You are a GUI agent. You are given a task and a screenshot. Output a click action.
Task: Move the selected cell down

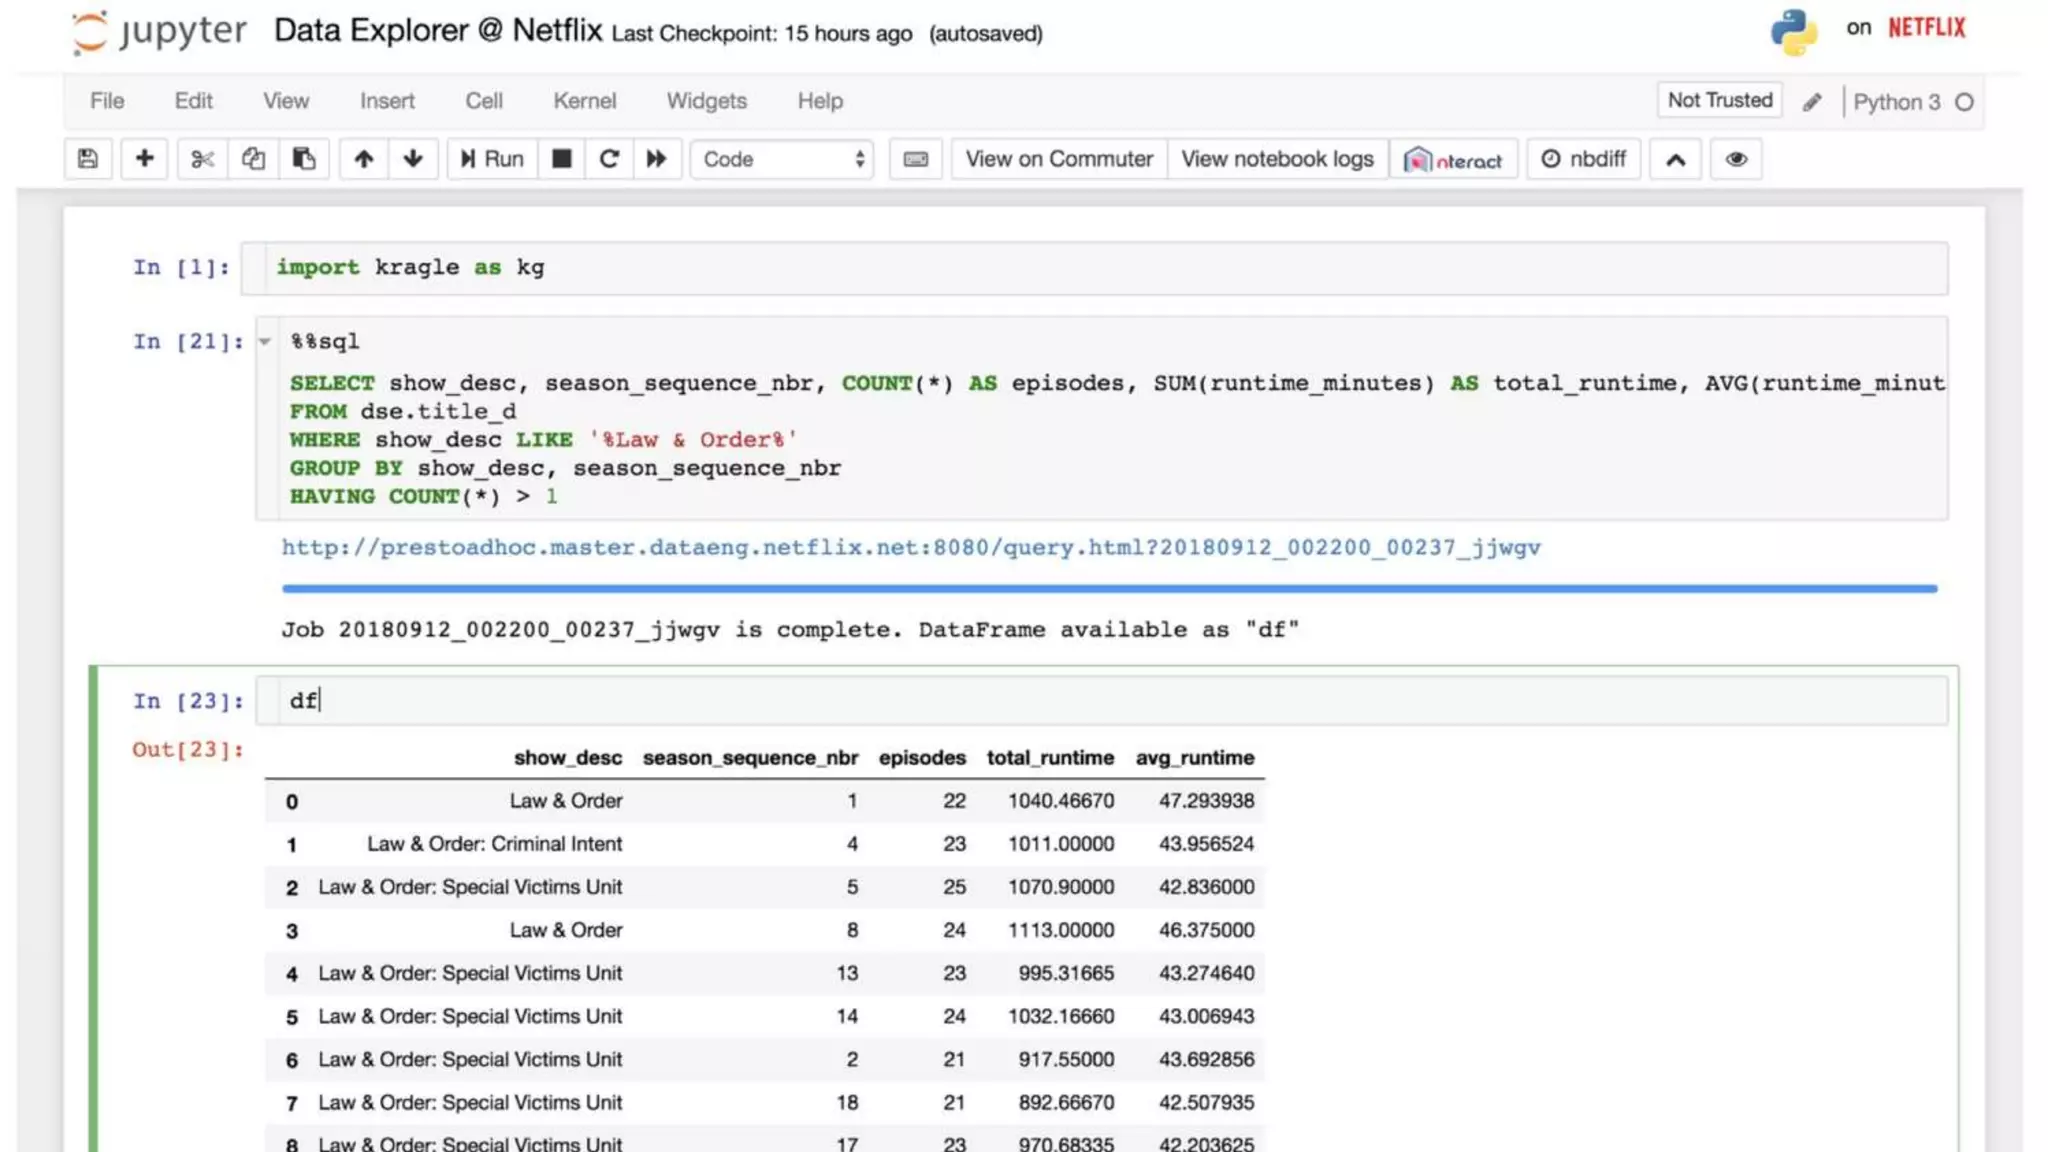(x=413, y=159)
